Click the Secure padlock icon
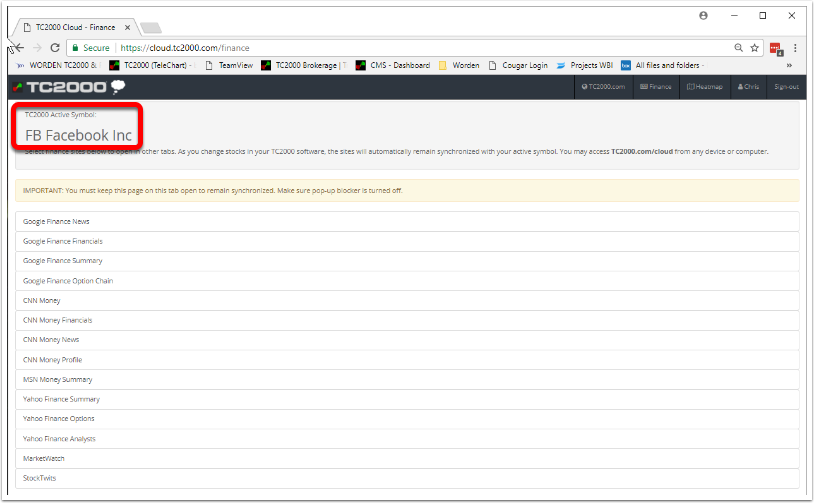This screenshot has width=814, height=503. (75, 48)
